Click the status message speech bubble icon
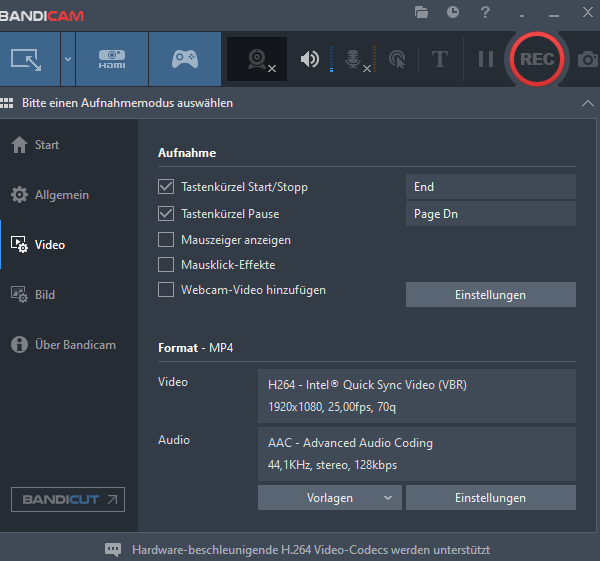Viewport: 600px width, 561px height. point(113,550)
